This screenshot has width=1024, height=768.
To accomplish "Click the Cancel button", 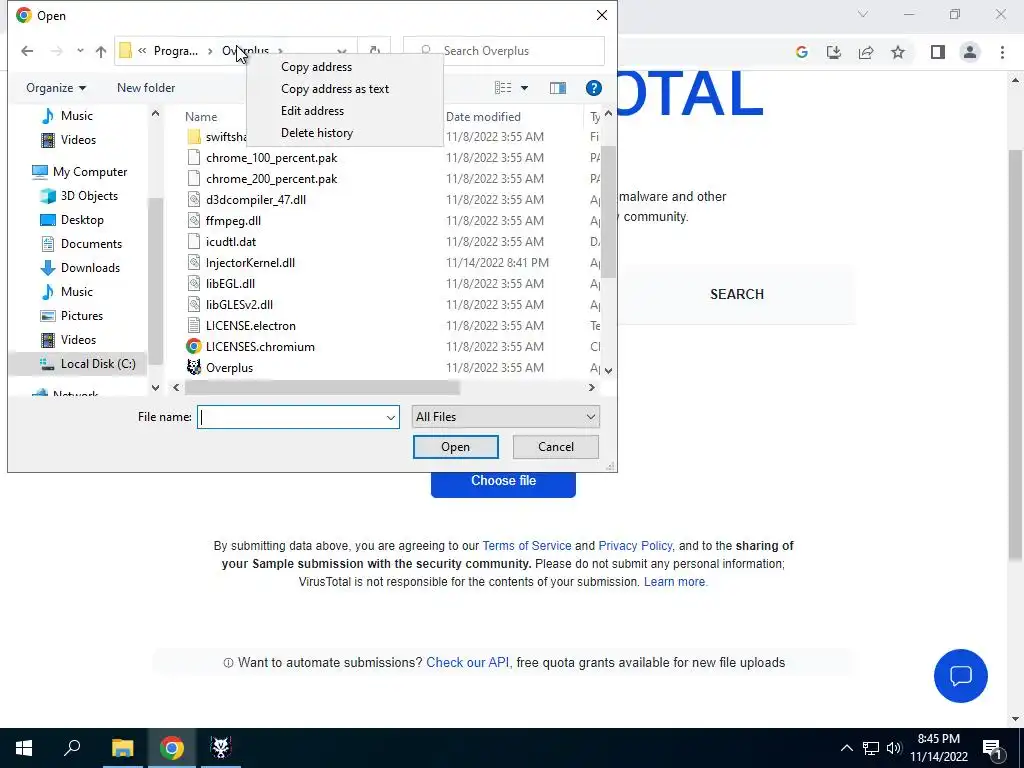I will [556, 447].
